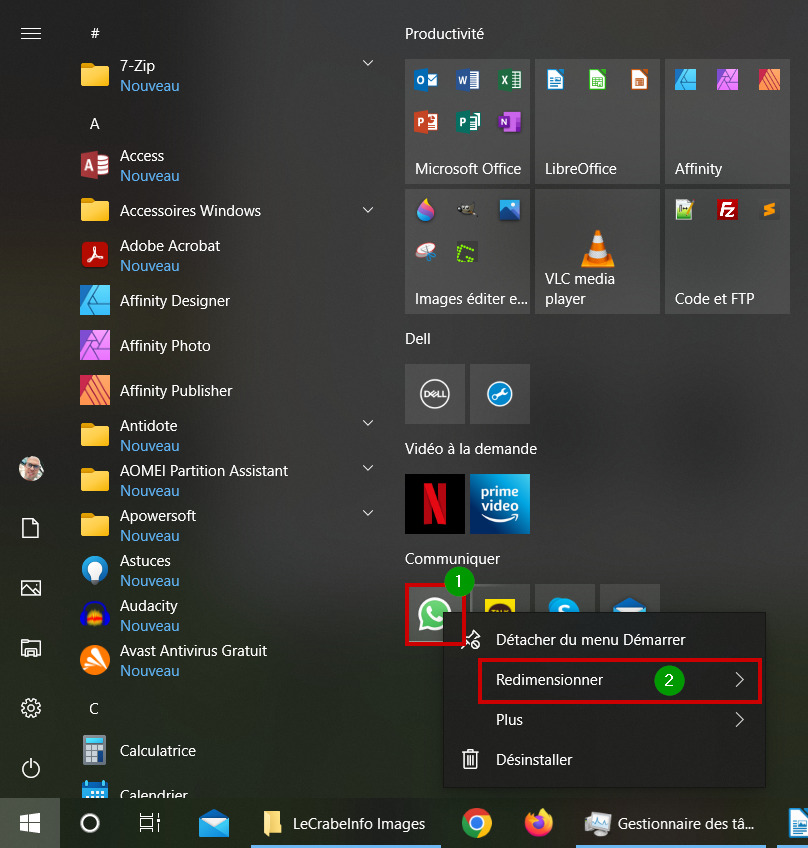Open Task View in taskbar
Viewport: 808px width, 848px height.
149,823
